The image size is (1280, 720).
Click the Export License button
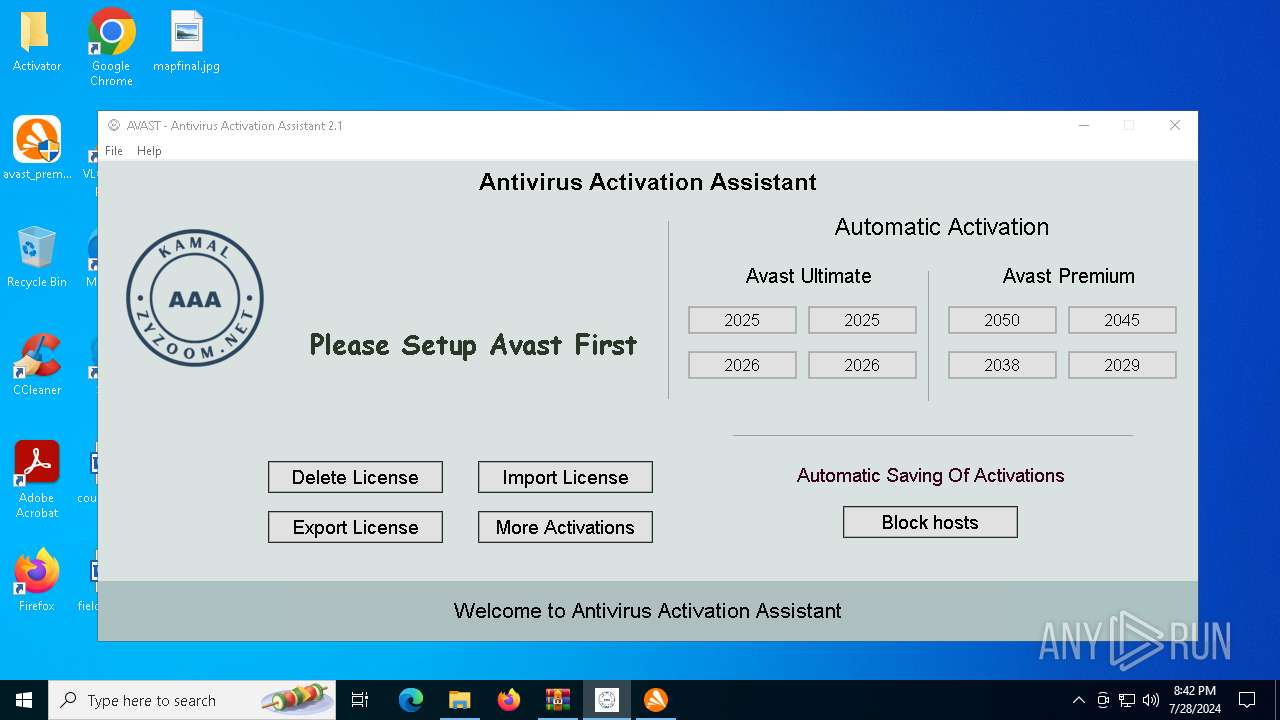pos(355,527)
